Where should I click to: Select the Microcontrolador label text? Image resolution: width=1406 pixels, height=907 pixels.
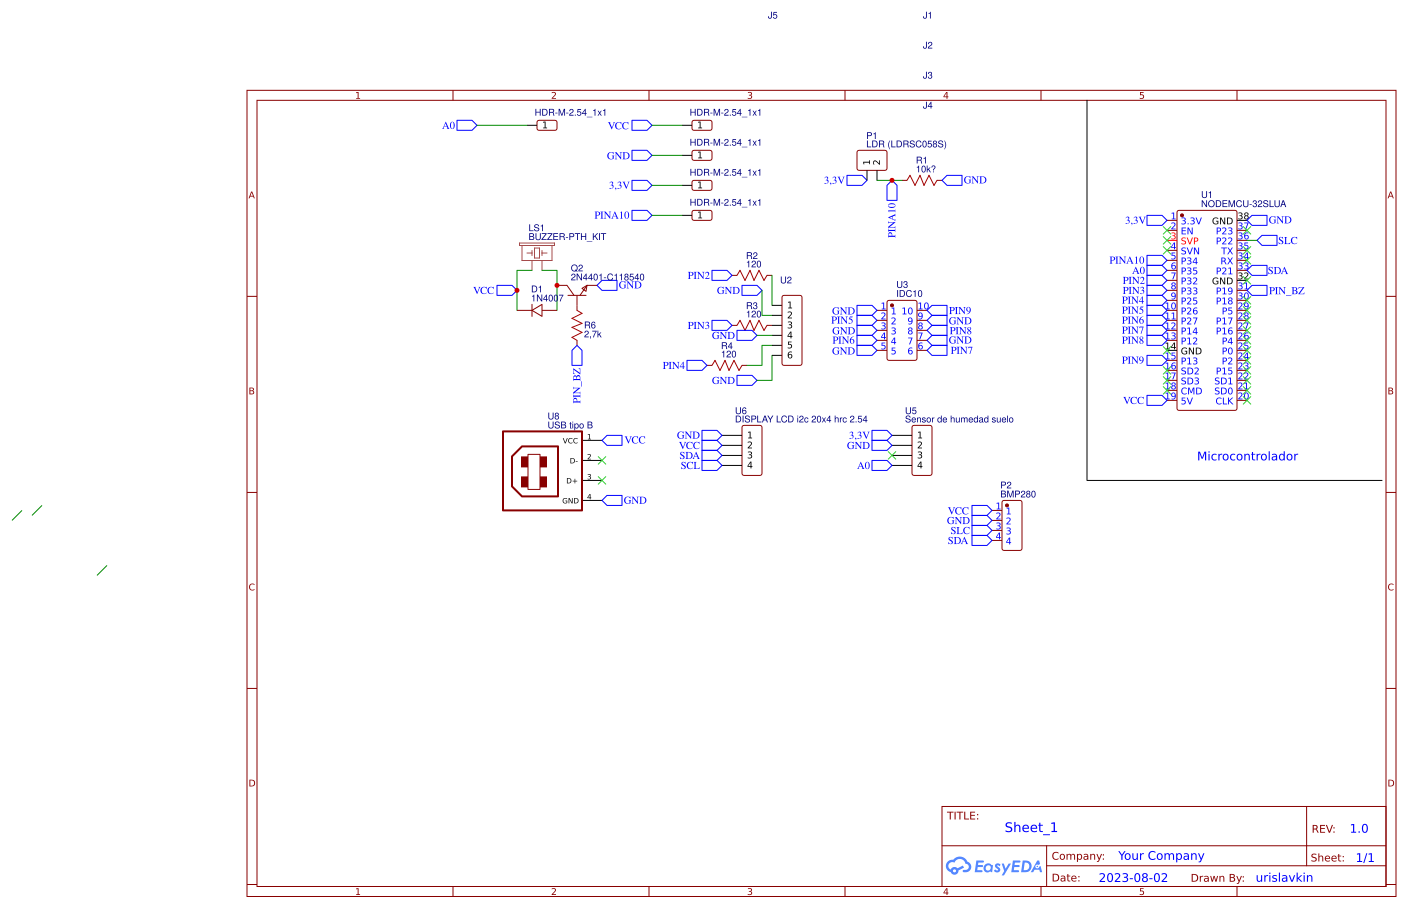[1247, 456]
